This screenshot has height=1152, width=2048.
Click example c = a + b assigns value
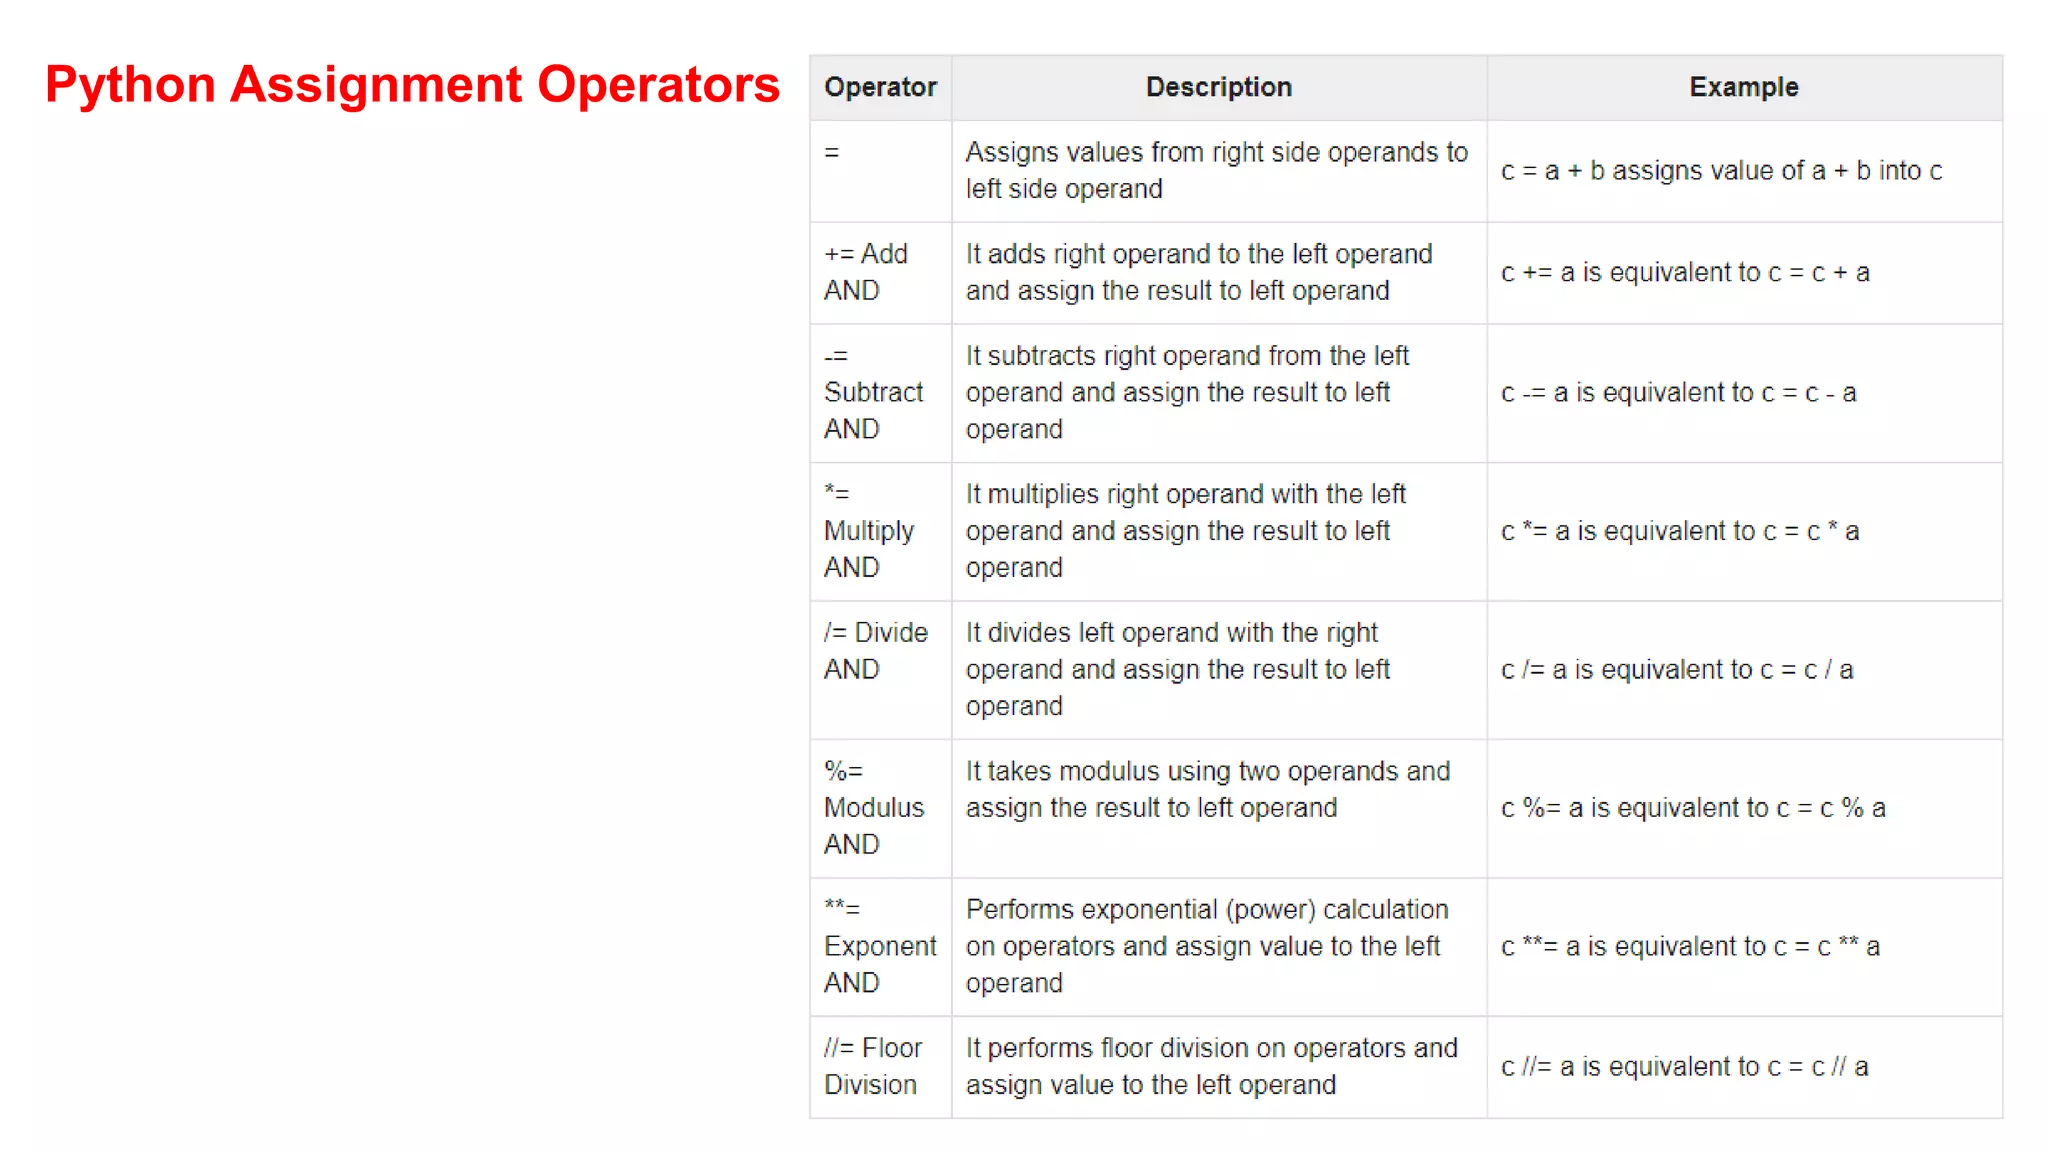tap(1721, 171)
